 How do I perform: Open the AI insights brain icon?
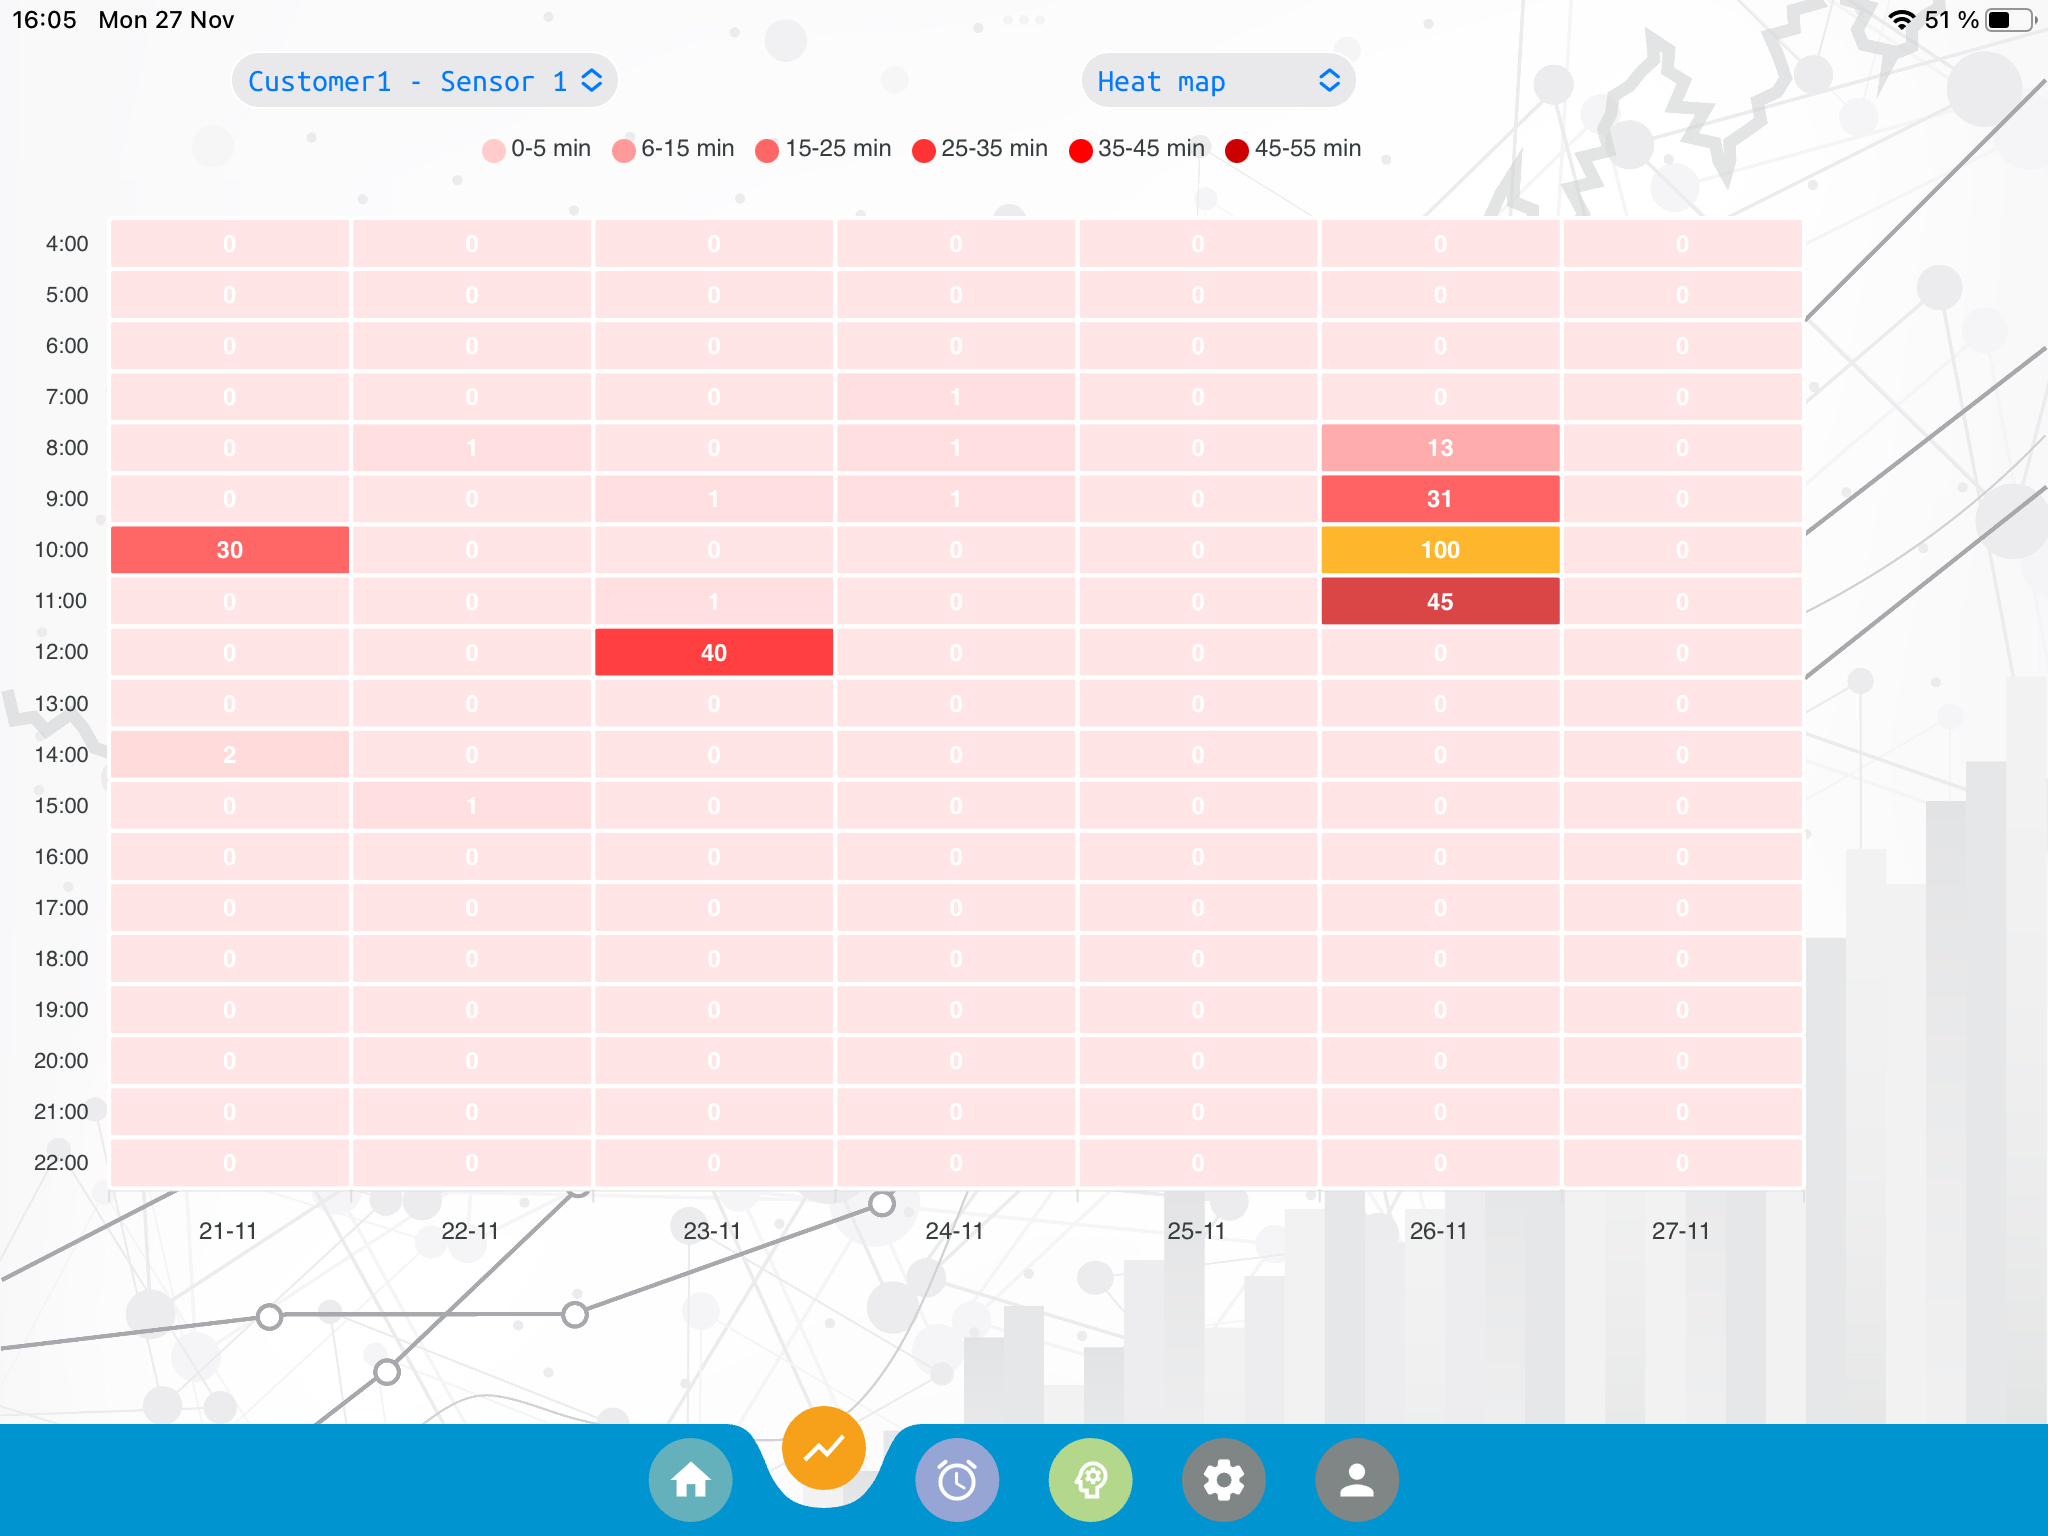click(x=1090, y=1480)
